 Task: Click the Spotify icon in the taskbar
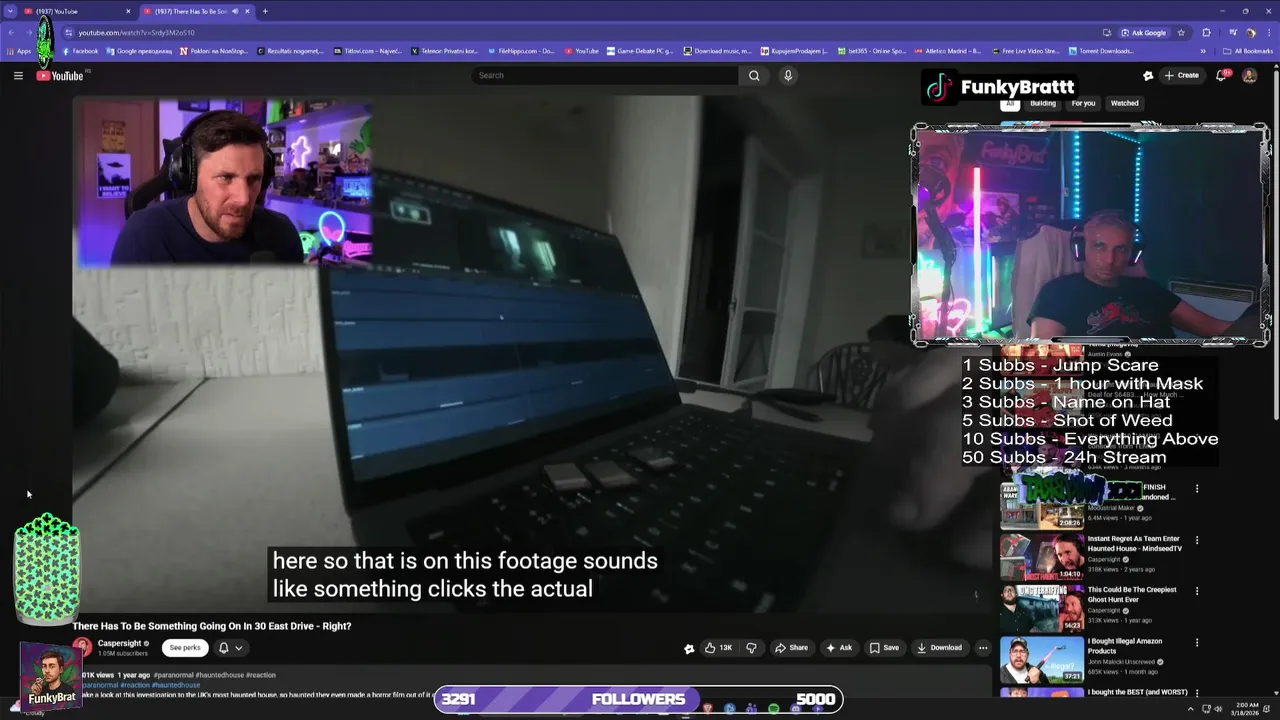coord(774,709)
